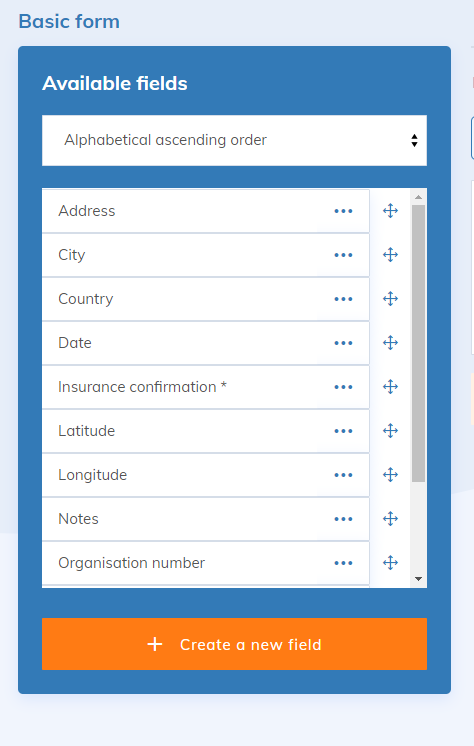Click the move handle next to Latitude
The height and width of the screenshot is (746, 474).
point(390,431)
